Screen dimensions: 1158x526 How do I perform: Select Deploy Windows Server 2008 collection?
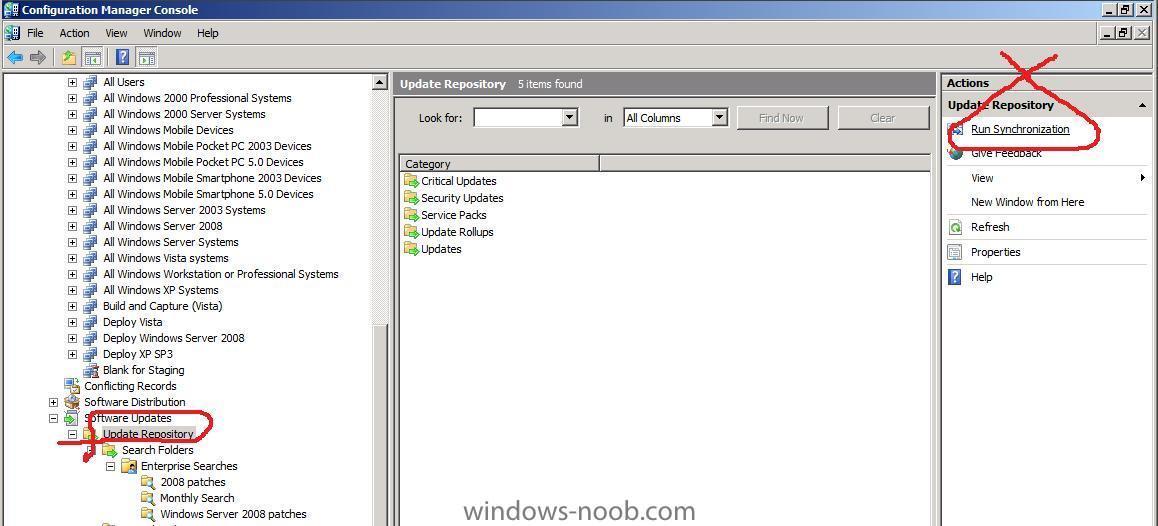(174, 338)
